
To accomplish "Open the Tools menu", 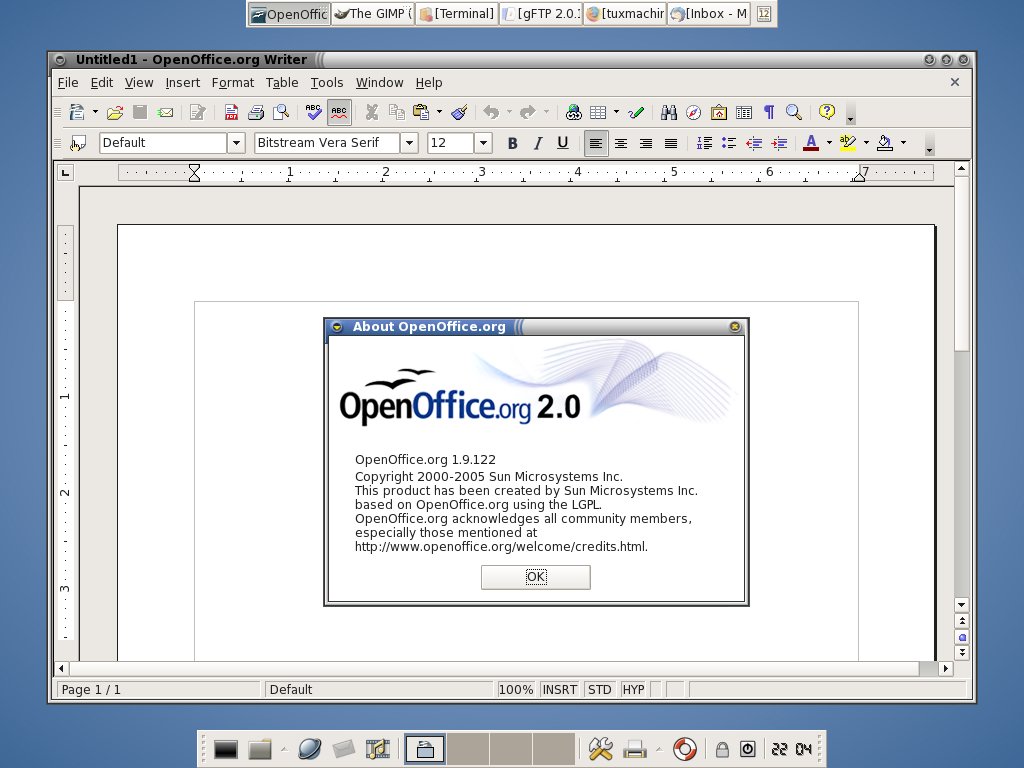I will click(327, 83).
